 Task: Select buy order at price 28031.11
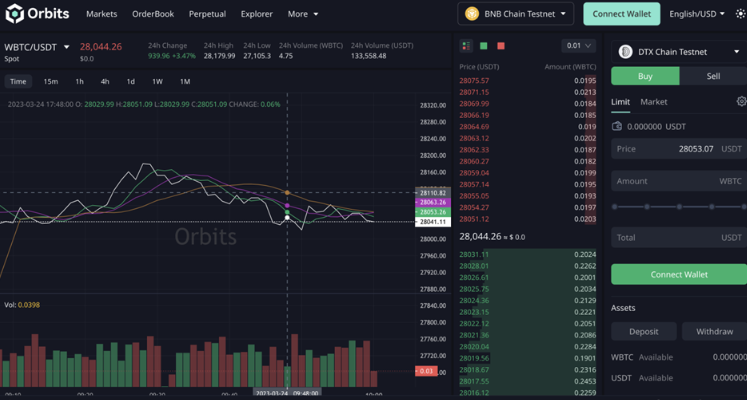(527, 254)
